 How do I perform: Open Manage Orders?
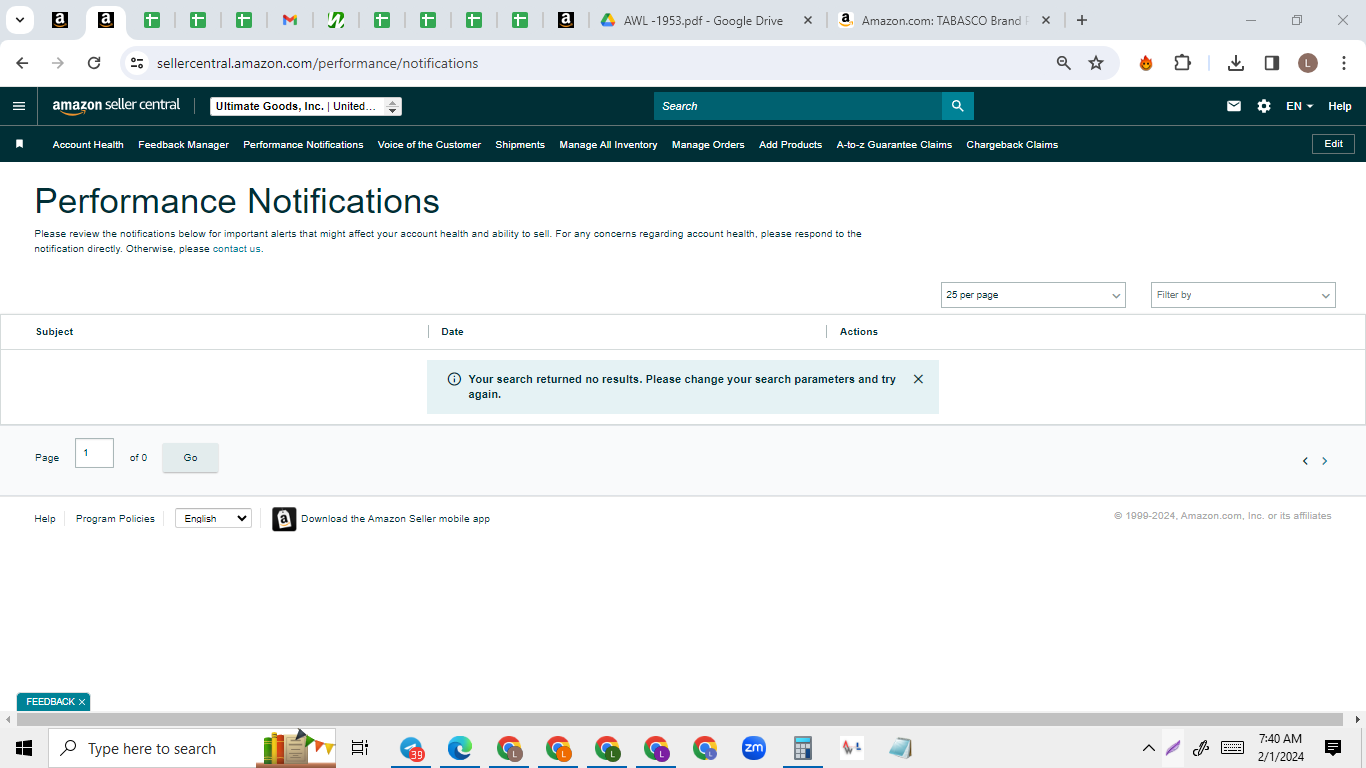(x=708, y=144)
